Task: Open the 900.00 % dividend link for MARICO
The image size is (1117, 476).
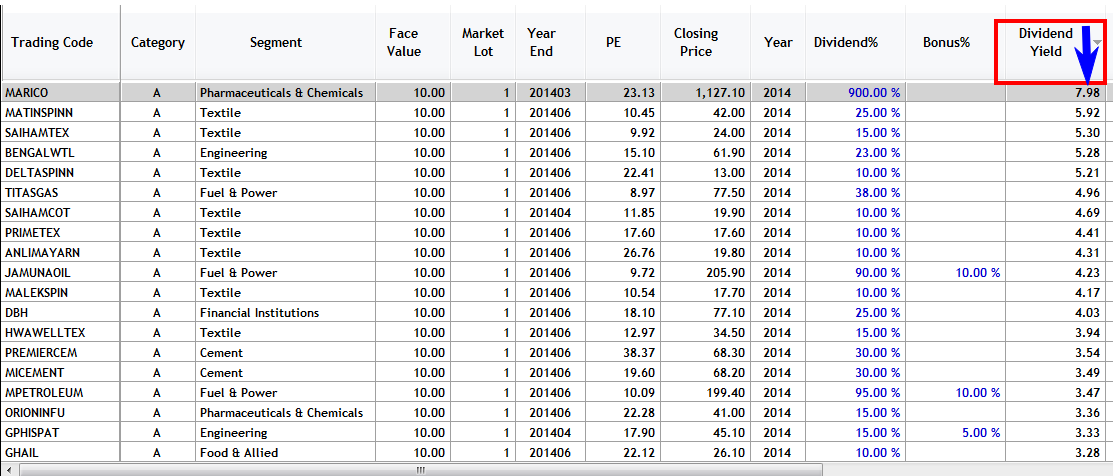Action: 874,93
